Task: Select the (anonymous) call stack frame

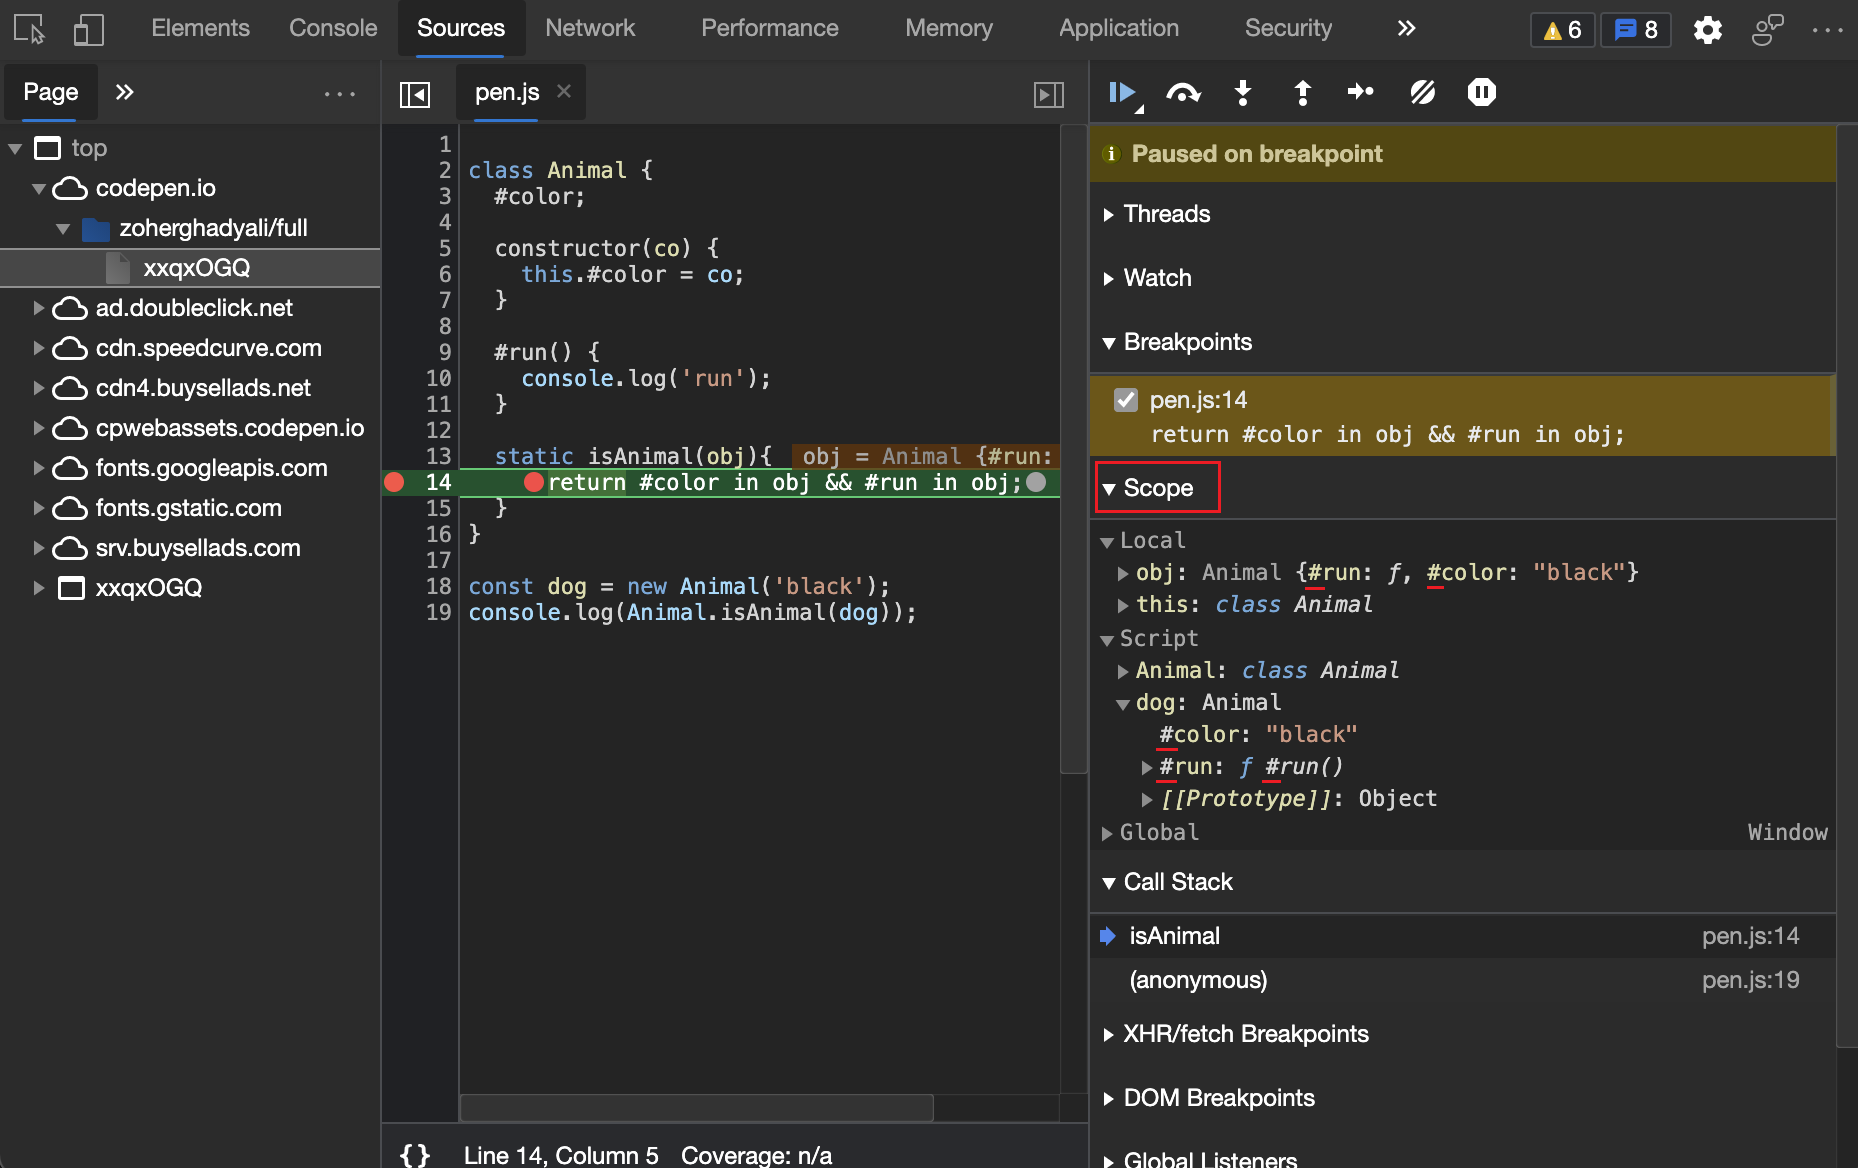Action: point(1198,980)
